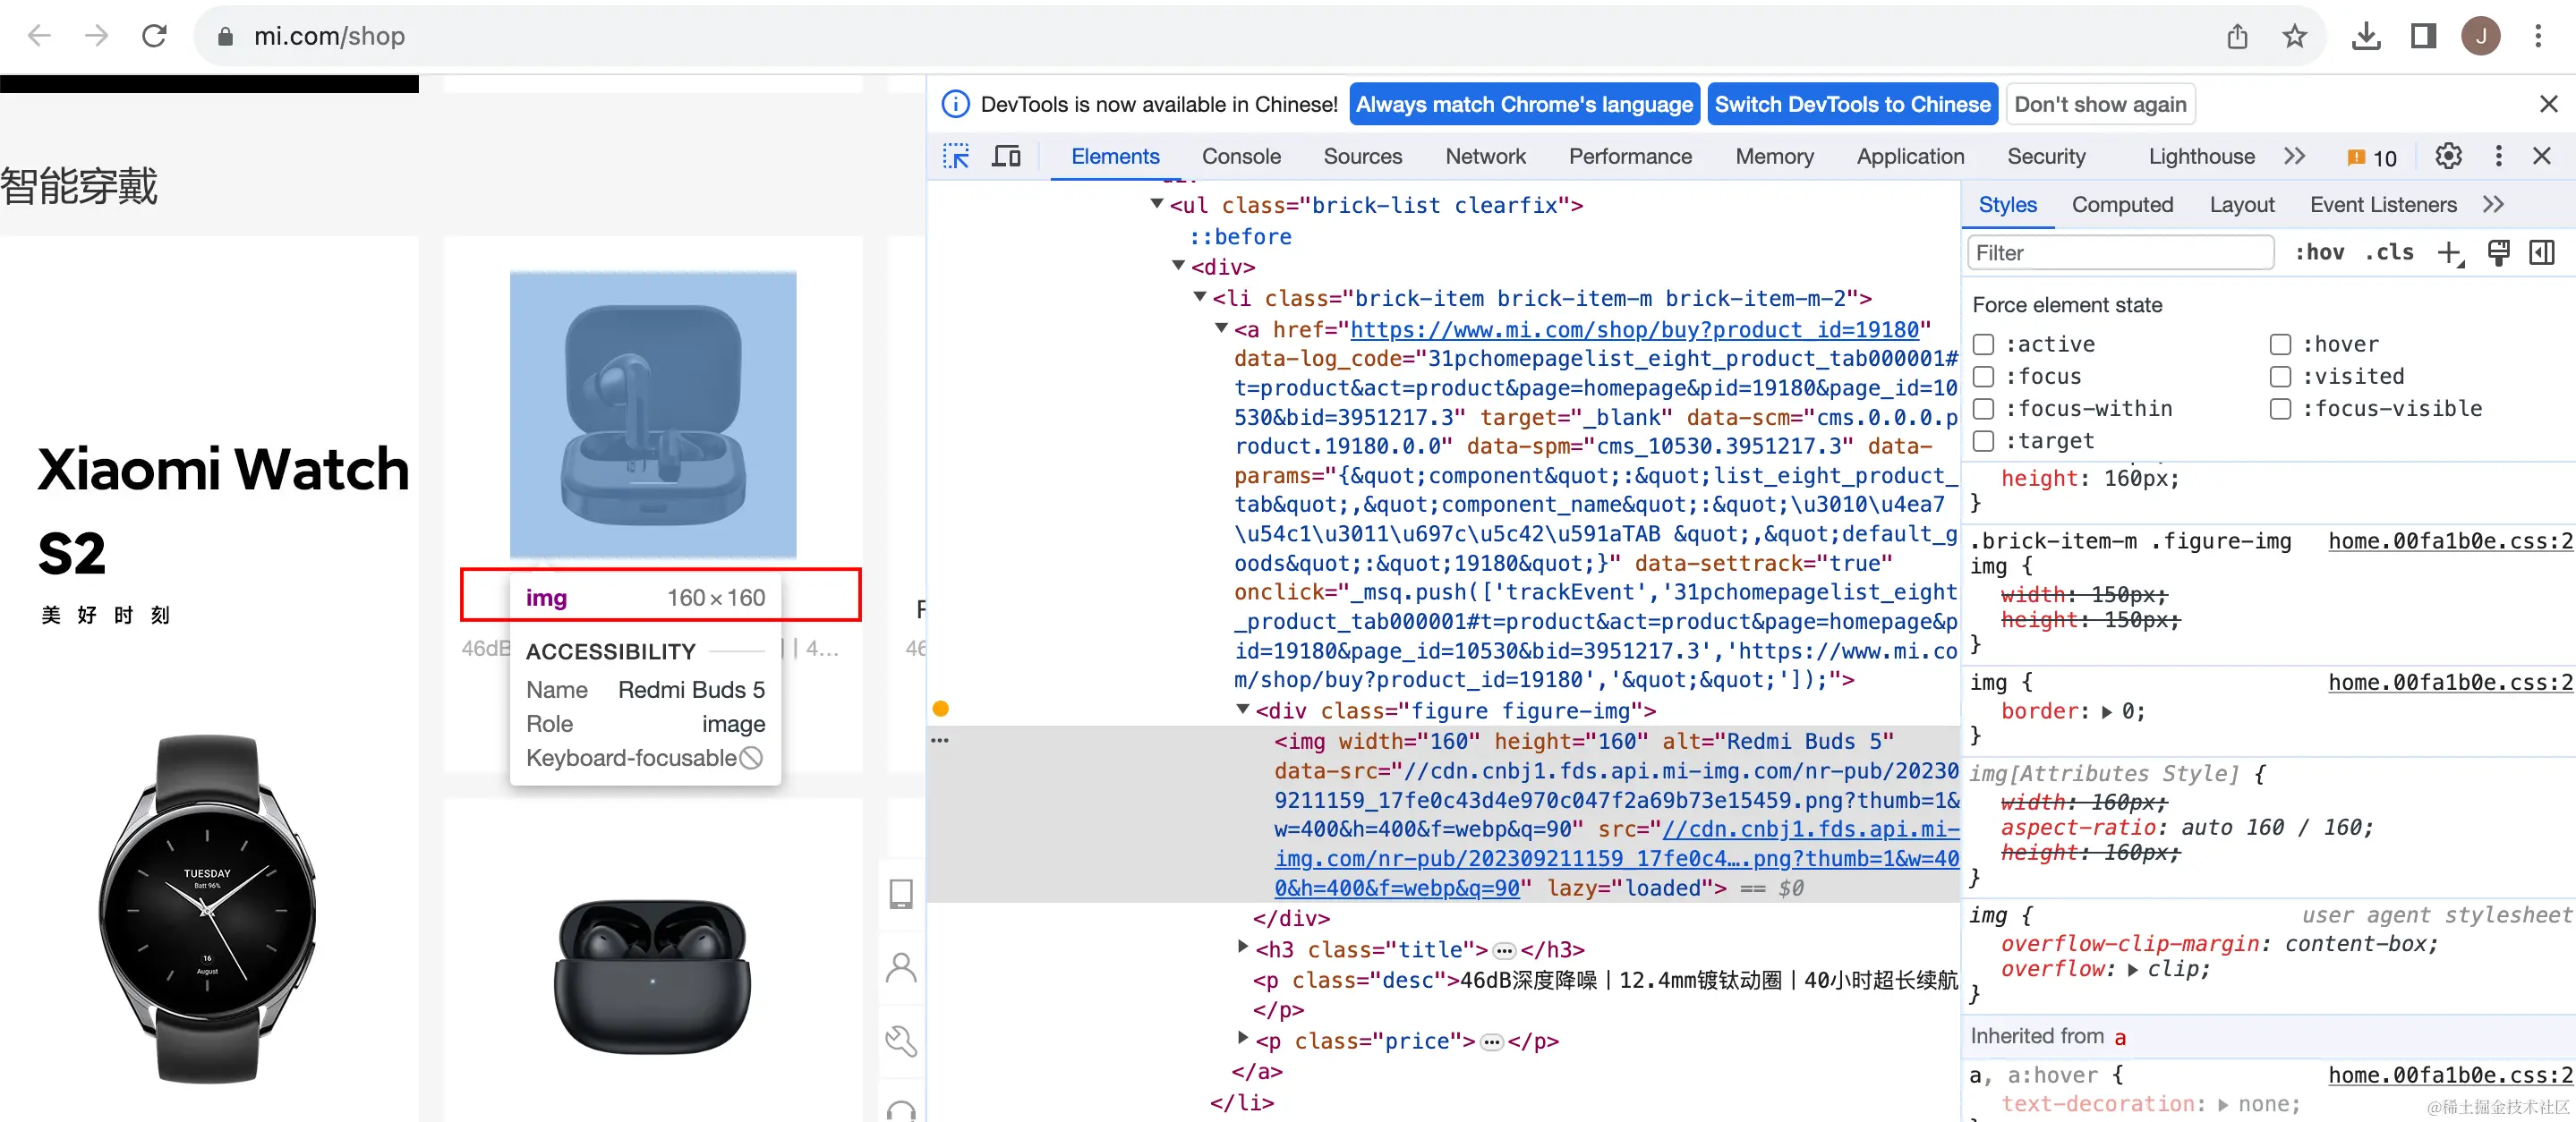2576x1122 pixels.
Task: Add a new style rule
Action: (x=2450, y=253)
